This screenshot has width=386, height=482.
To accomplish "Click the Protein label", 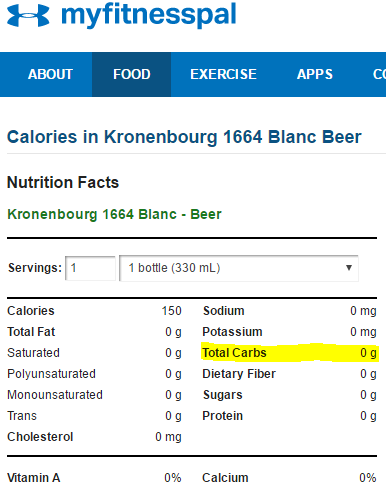I will click(x=223, y=416).
